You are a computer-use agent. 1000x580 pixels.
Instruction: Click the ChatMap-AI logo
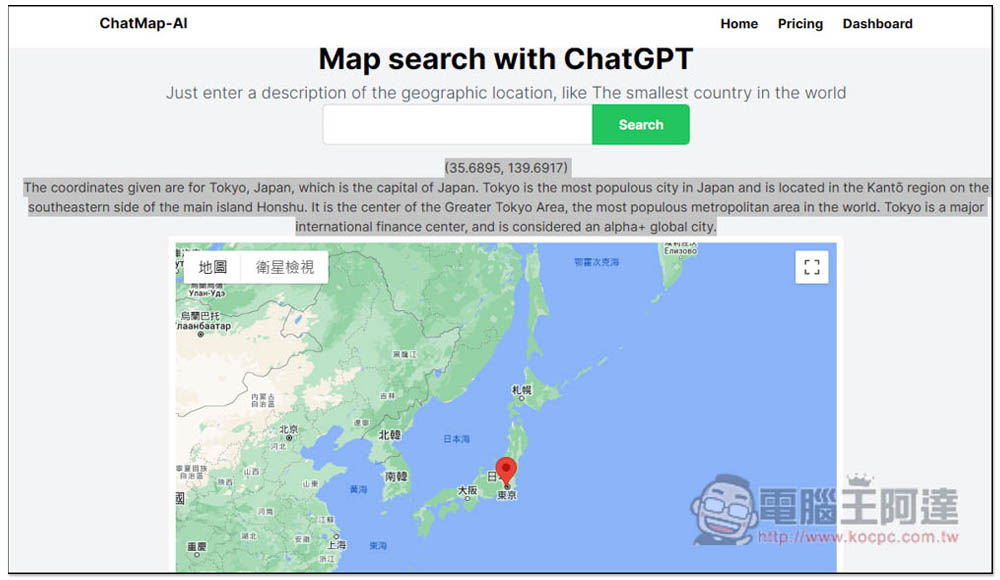tap(143, 23)
